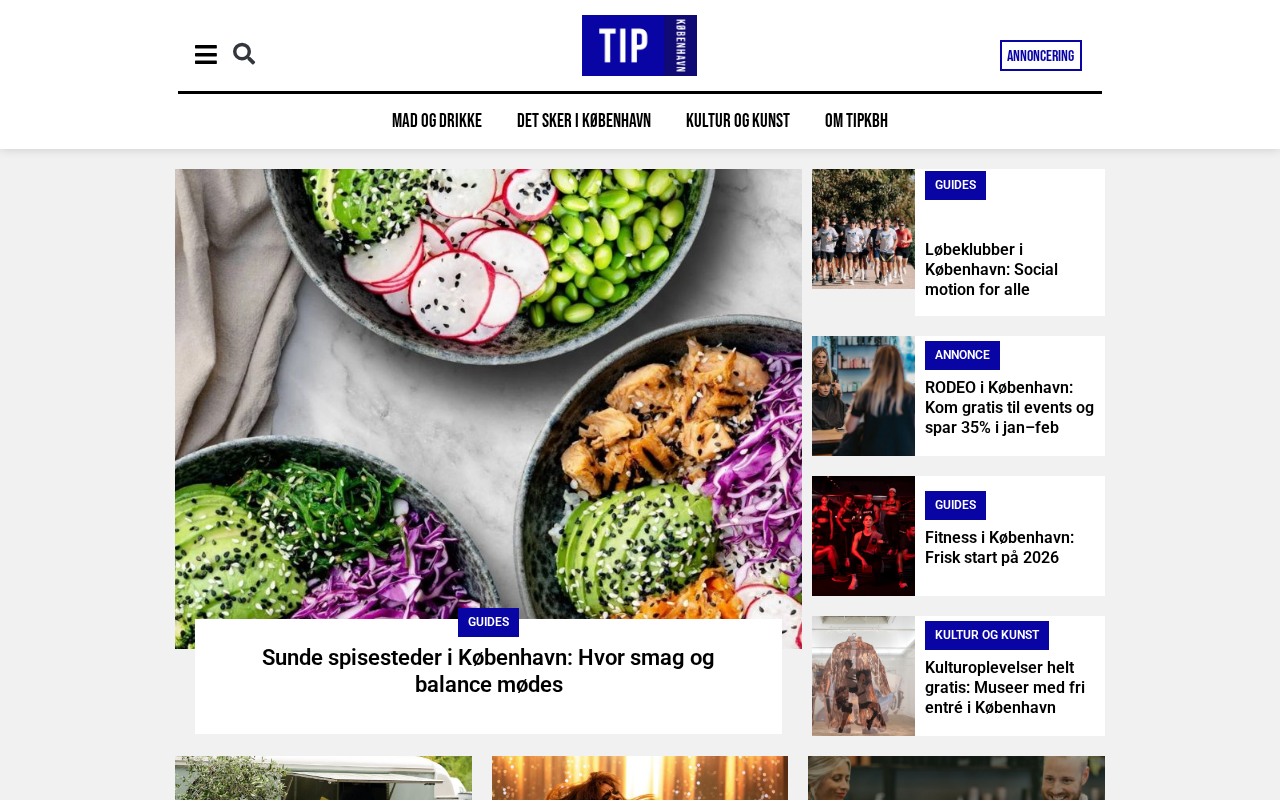Click the ANNONCE tag
This screenshot has height=800, width=1280.
pyautogui.click(x=962, y=355)
